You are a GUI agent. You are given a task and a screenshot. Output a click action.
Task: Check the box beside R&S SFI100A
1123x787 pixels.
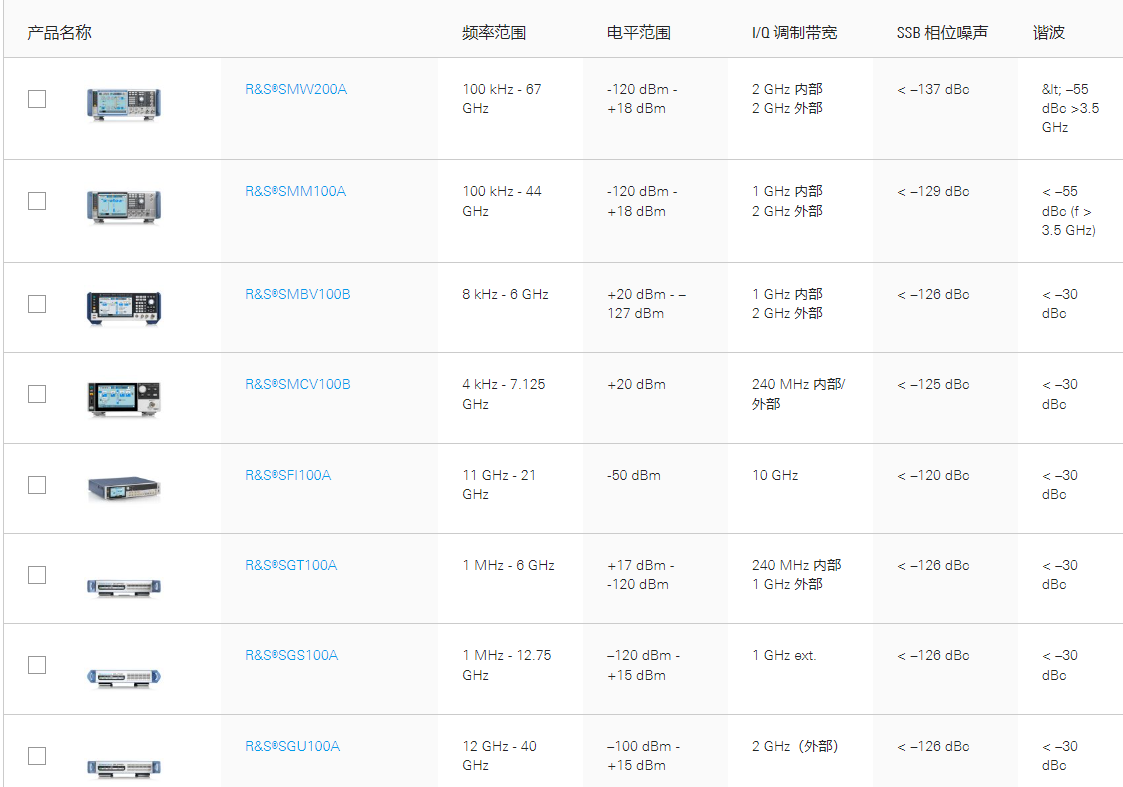pos(37,485)
